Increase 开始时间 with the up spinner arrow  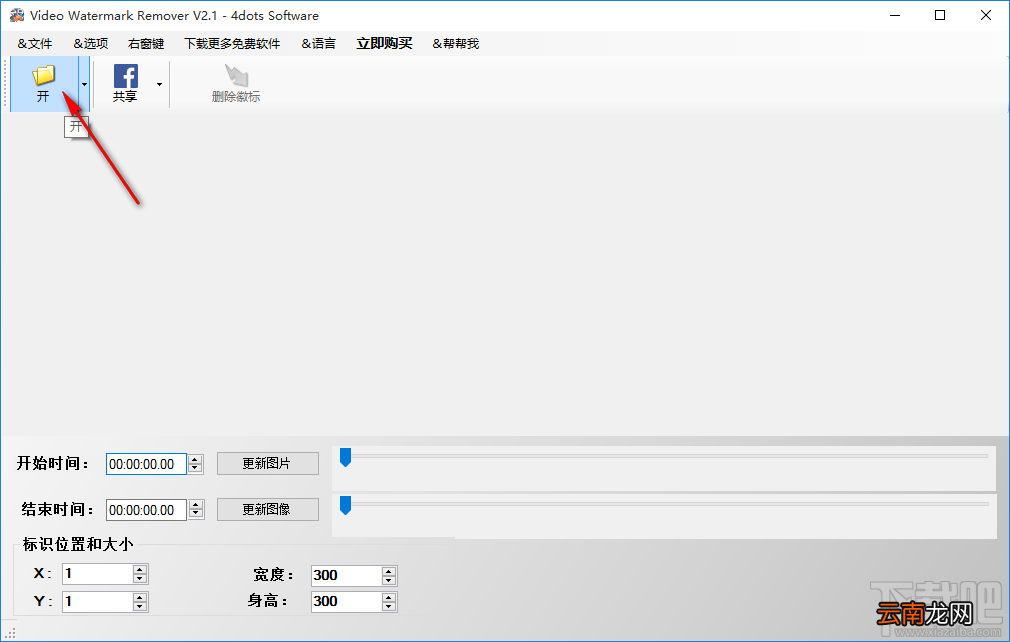pyautogui.click(x=196, y=459)
